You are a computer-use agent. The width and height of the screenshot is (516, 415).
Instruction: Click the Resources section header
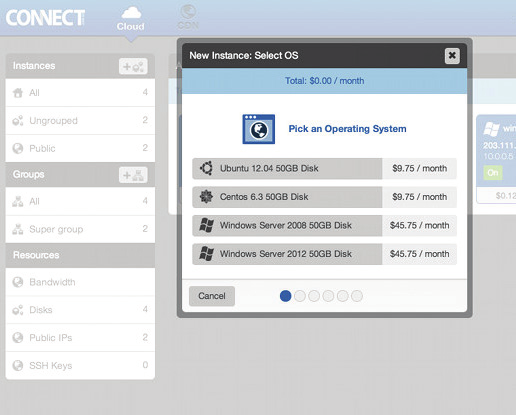pyautogui.click(x=80, y=255)
